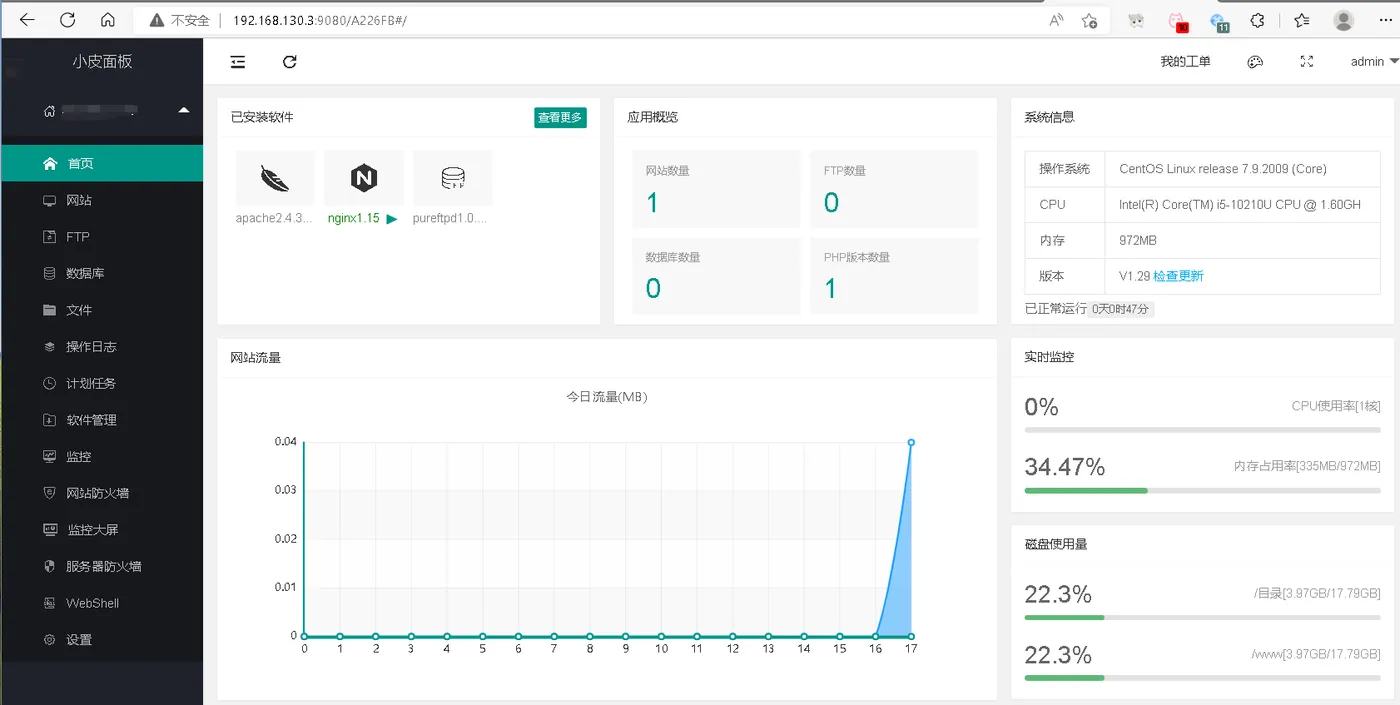Open 监控 in the sidebar
Viewport: 1400px width, 705px height.
(x=102, y=456)
